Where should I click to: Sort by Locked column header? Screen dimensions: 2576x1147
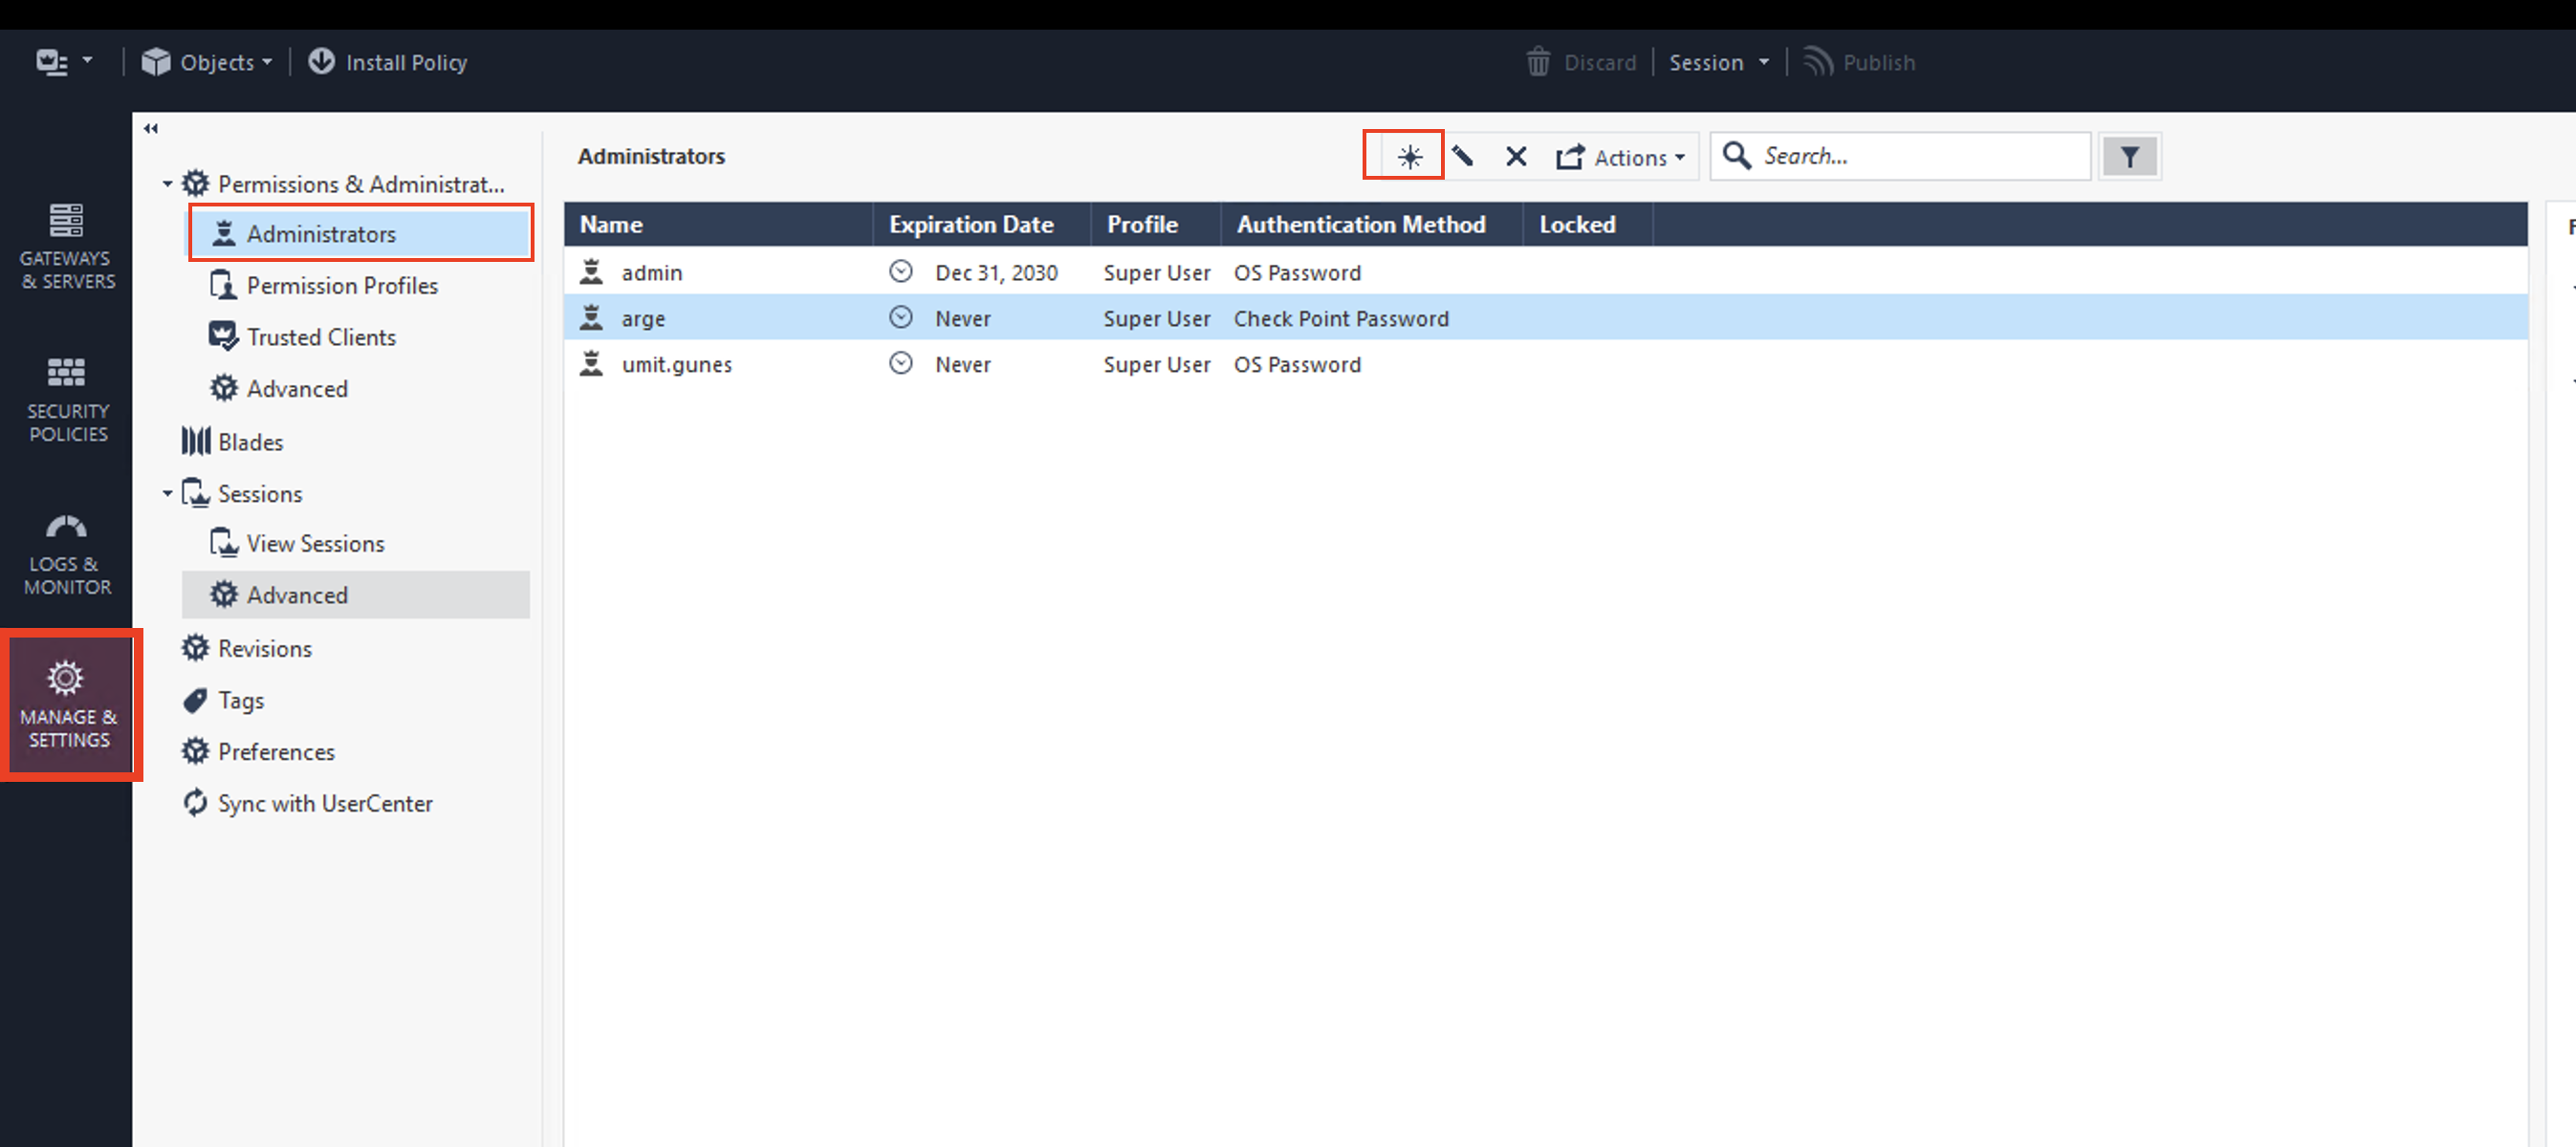[x=1588, y=224]
